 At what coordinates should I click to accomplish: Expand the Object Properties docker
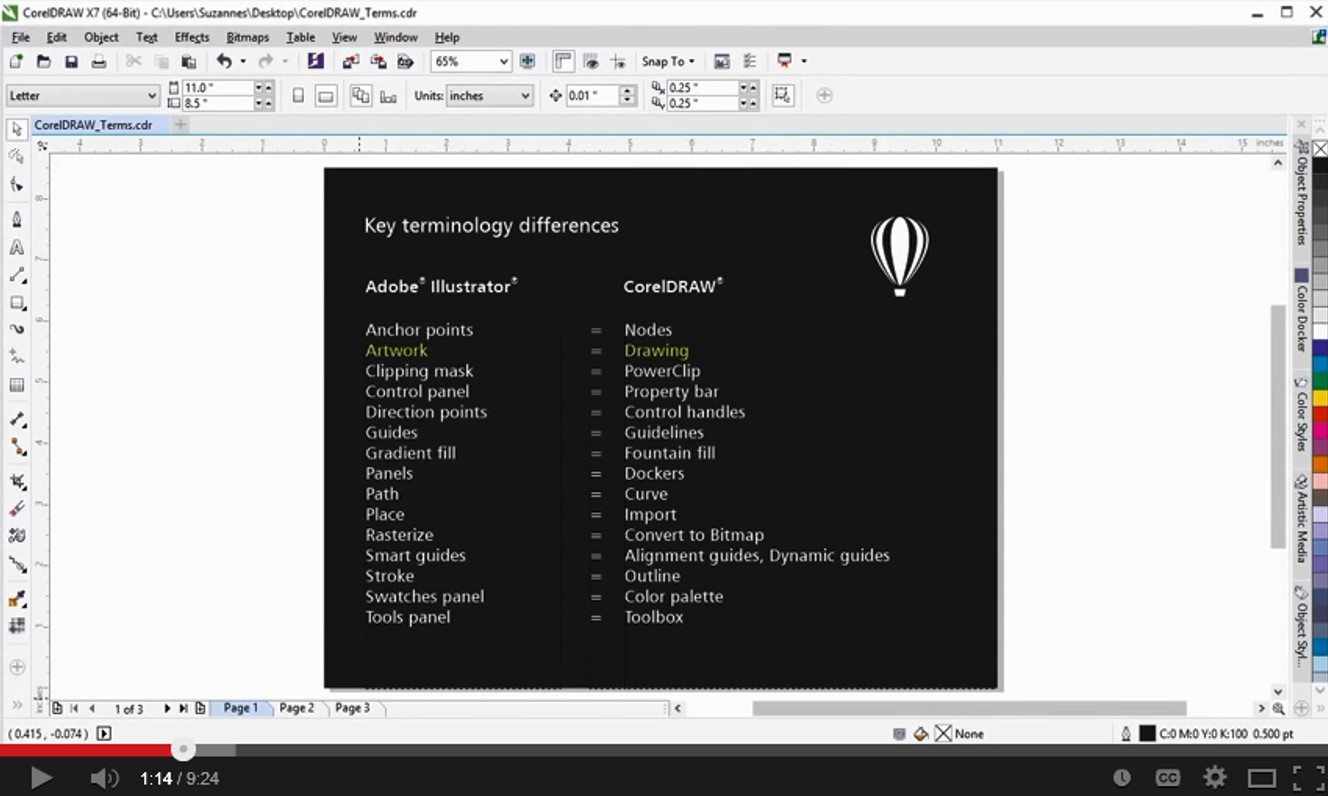pos(1301,193)
